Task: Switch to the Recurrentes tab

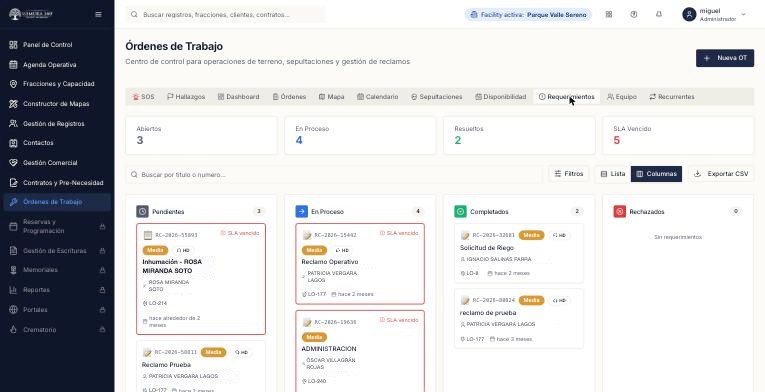Action: [672, 97]
